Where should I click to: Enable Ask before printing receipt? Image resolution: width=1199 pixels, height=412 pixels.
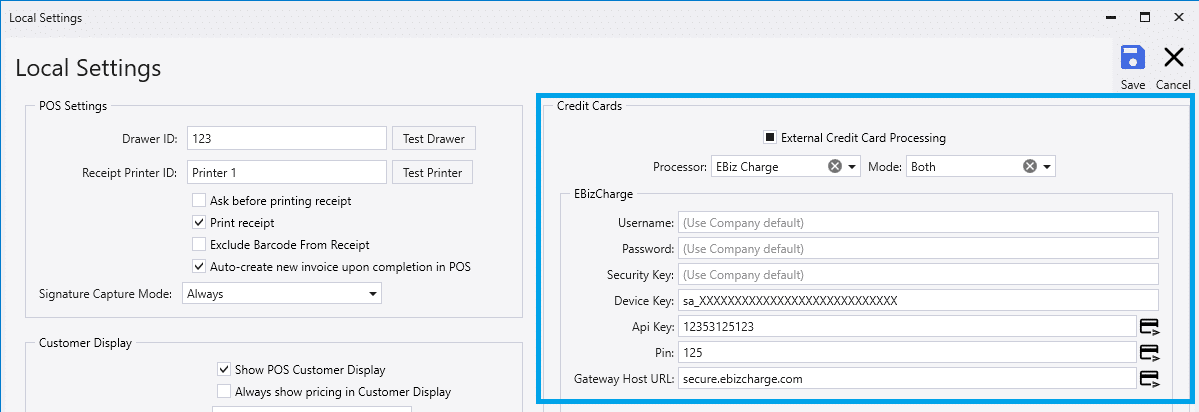click(x=199, y=201)
